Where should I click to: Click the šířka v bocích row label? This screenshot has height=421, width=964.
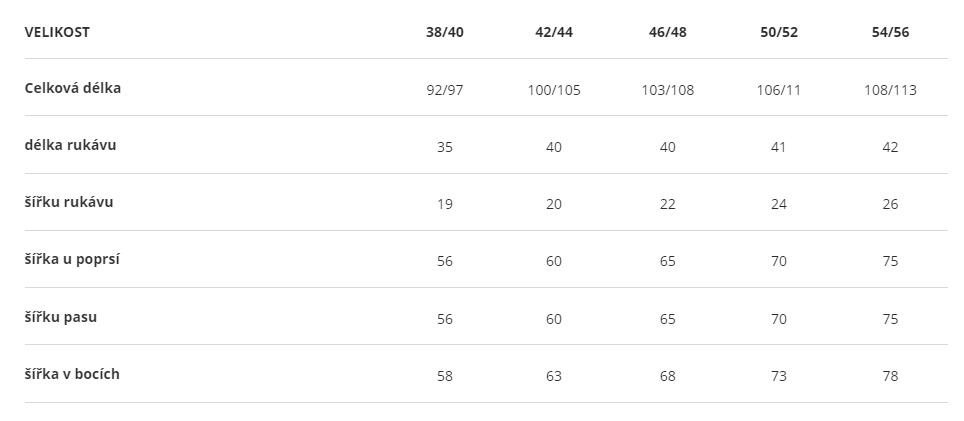pyautogui.click(x=72, y=374)
